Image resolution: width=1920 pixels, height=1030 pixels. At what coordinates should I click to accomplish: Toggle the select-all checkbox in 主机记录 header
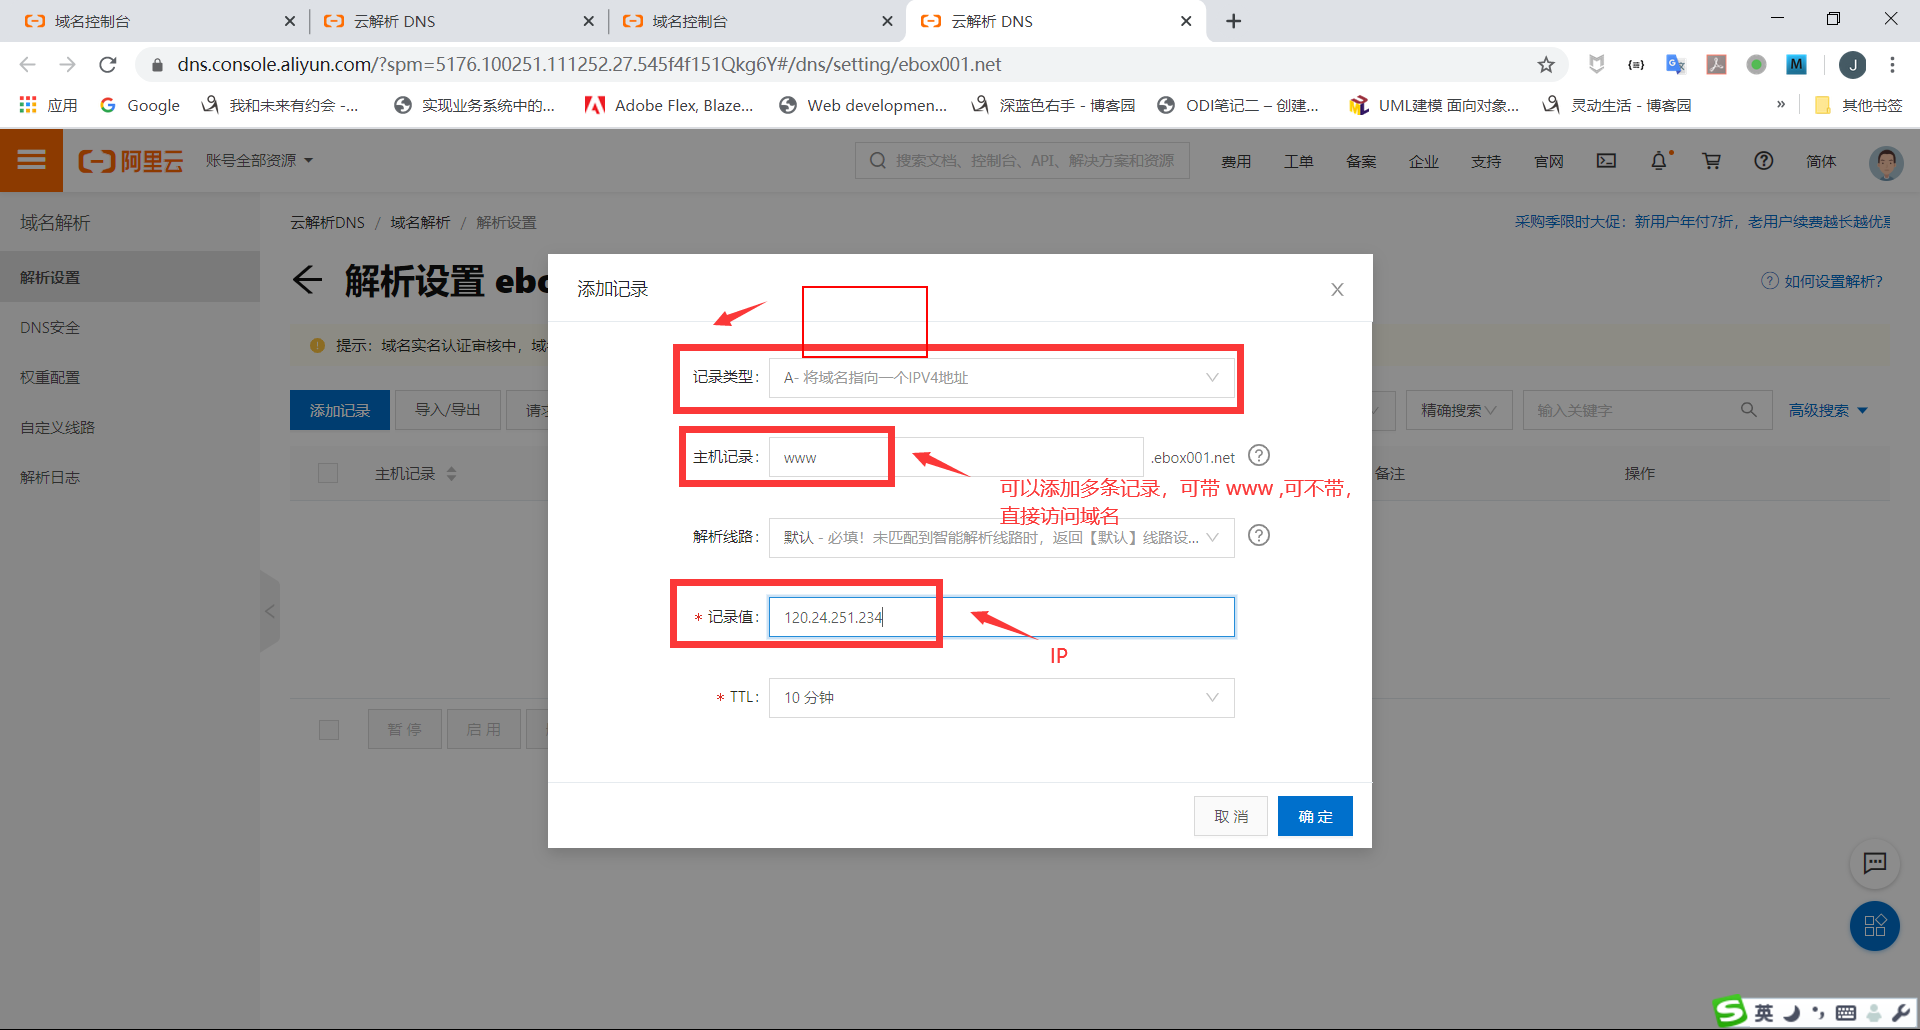[x=328, y=473]
